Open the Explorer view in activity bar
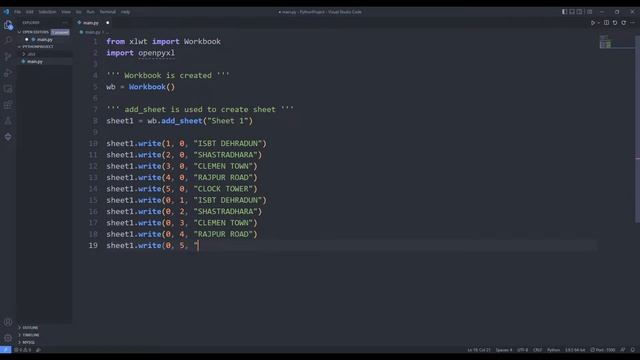This screenshot has height=360, width=640. click(x=8, y=25)
